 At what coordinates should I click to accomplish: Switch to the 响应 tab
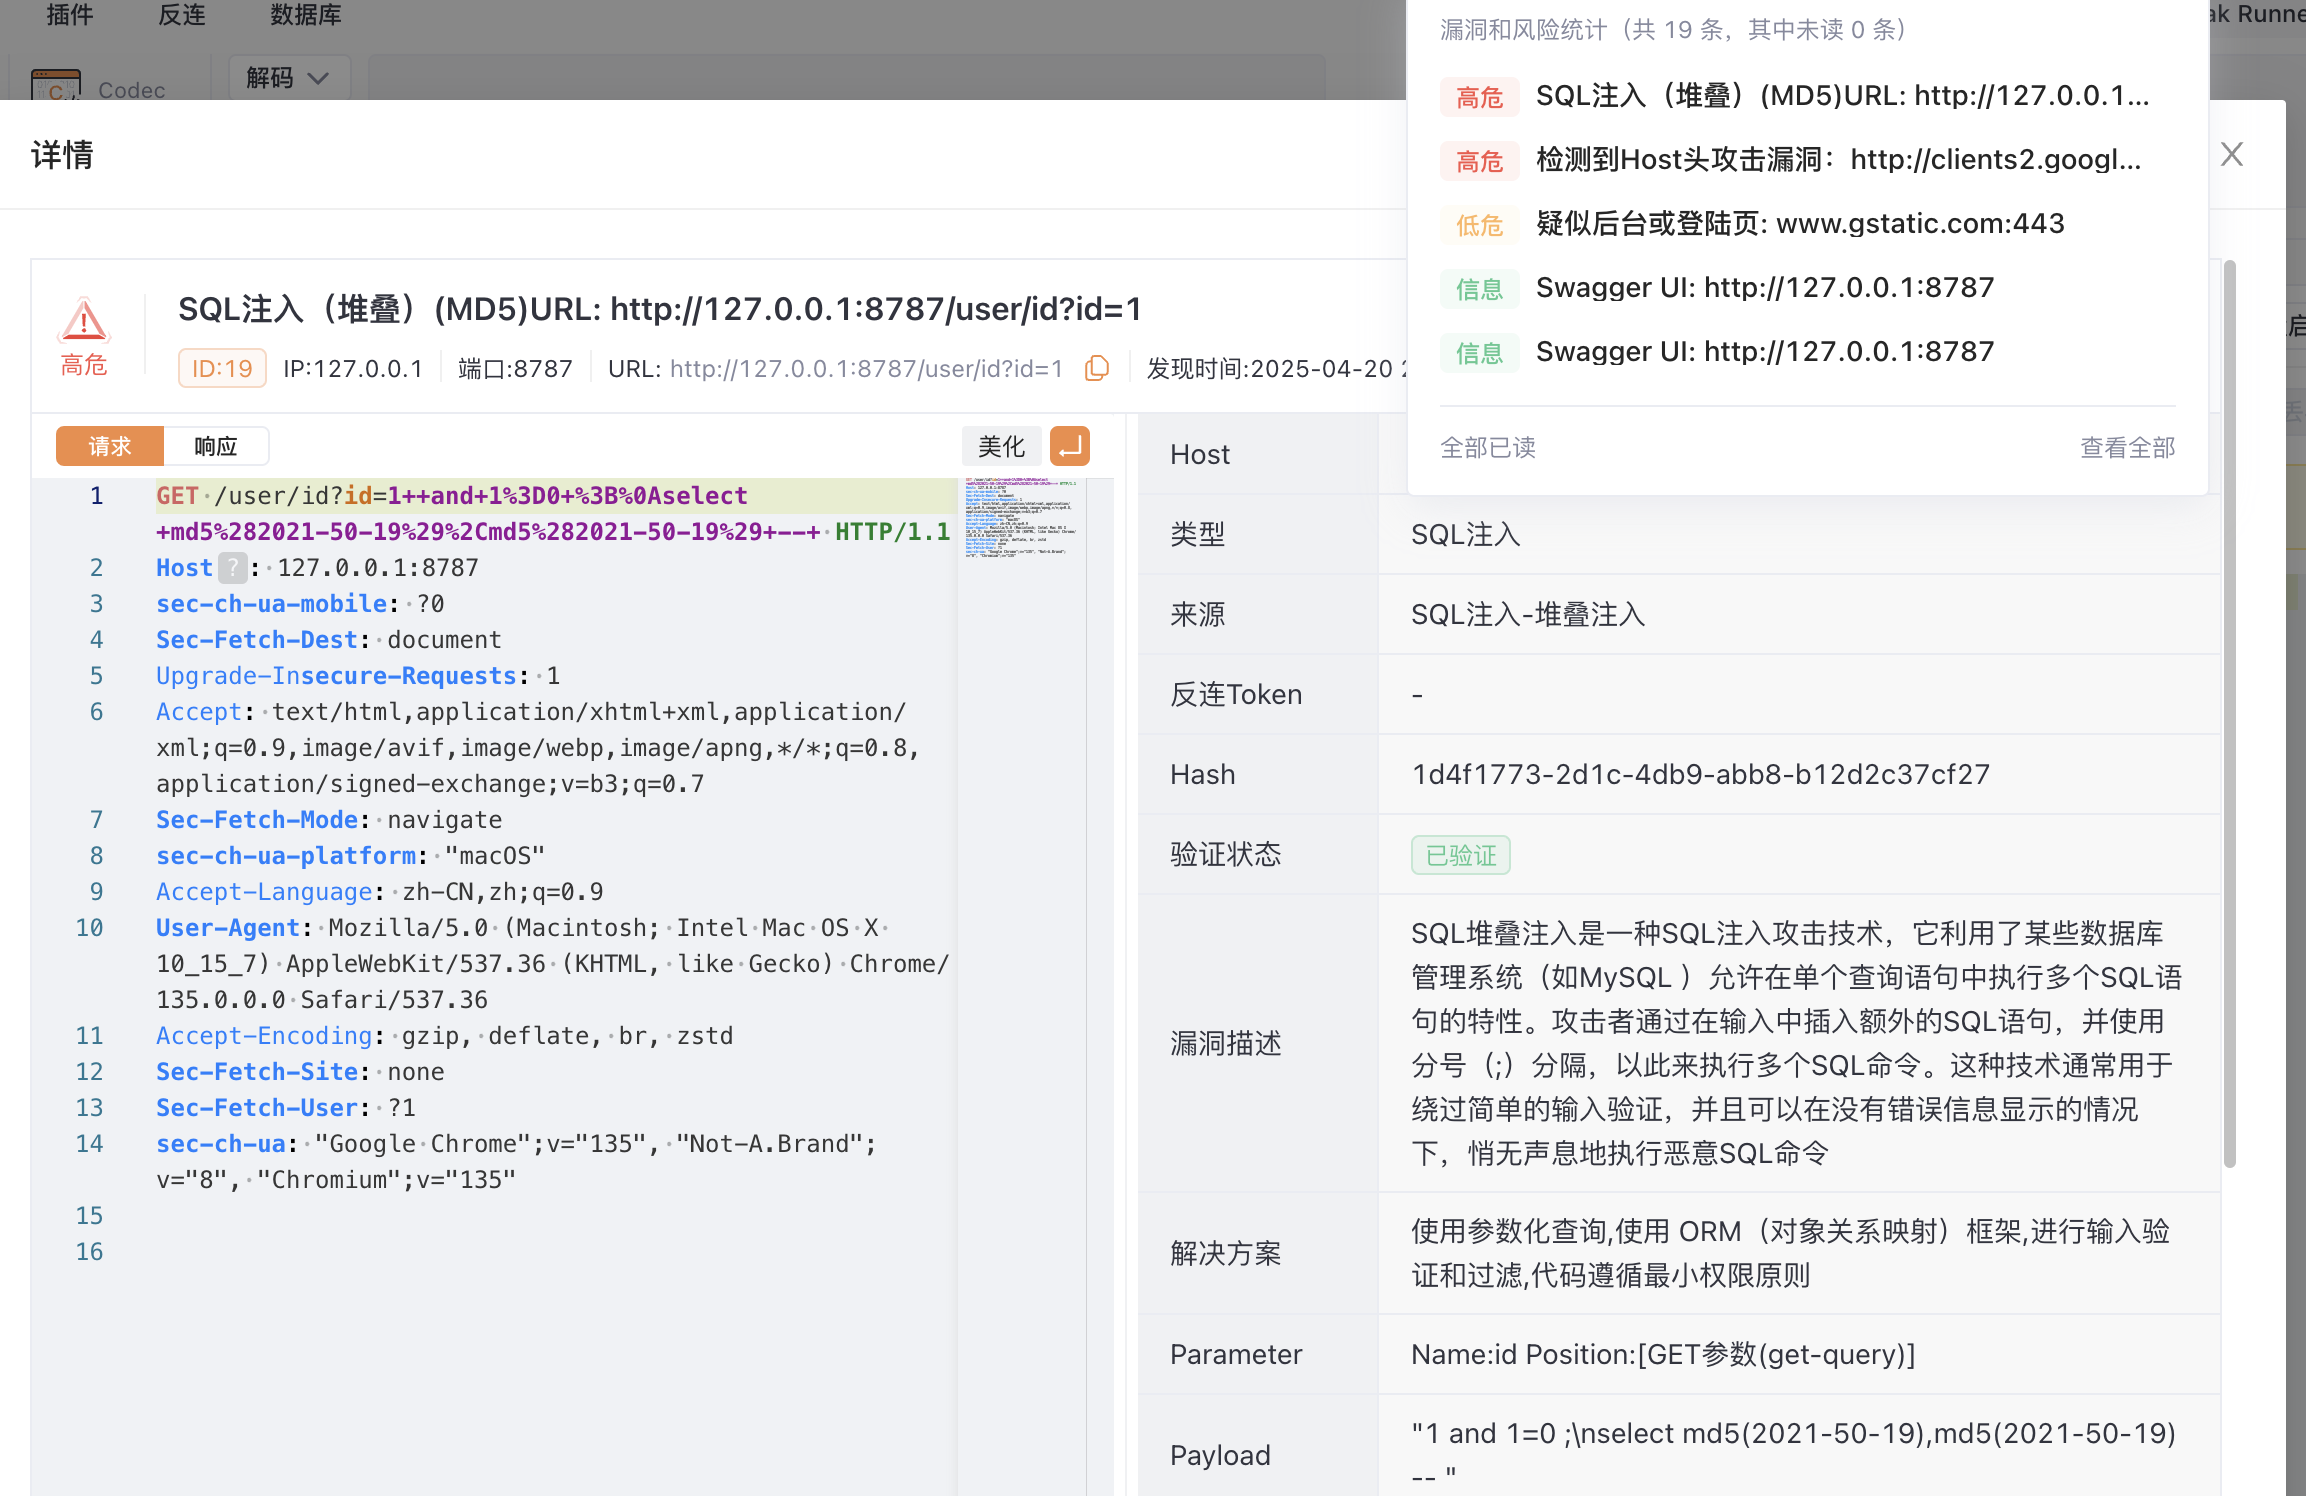216,446
